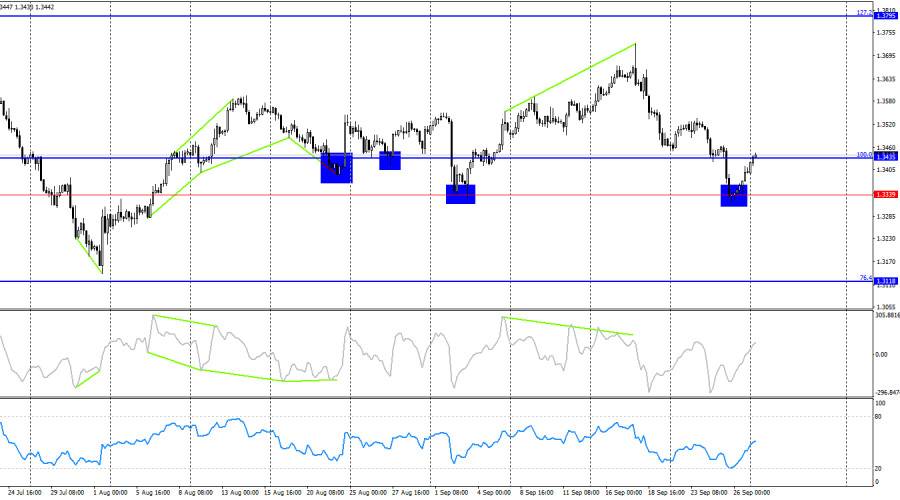Click the 1.3520 price axis value
Image resolution: width=900 pixels, height=500 pixels.
point(886,124)
